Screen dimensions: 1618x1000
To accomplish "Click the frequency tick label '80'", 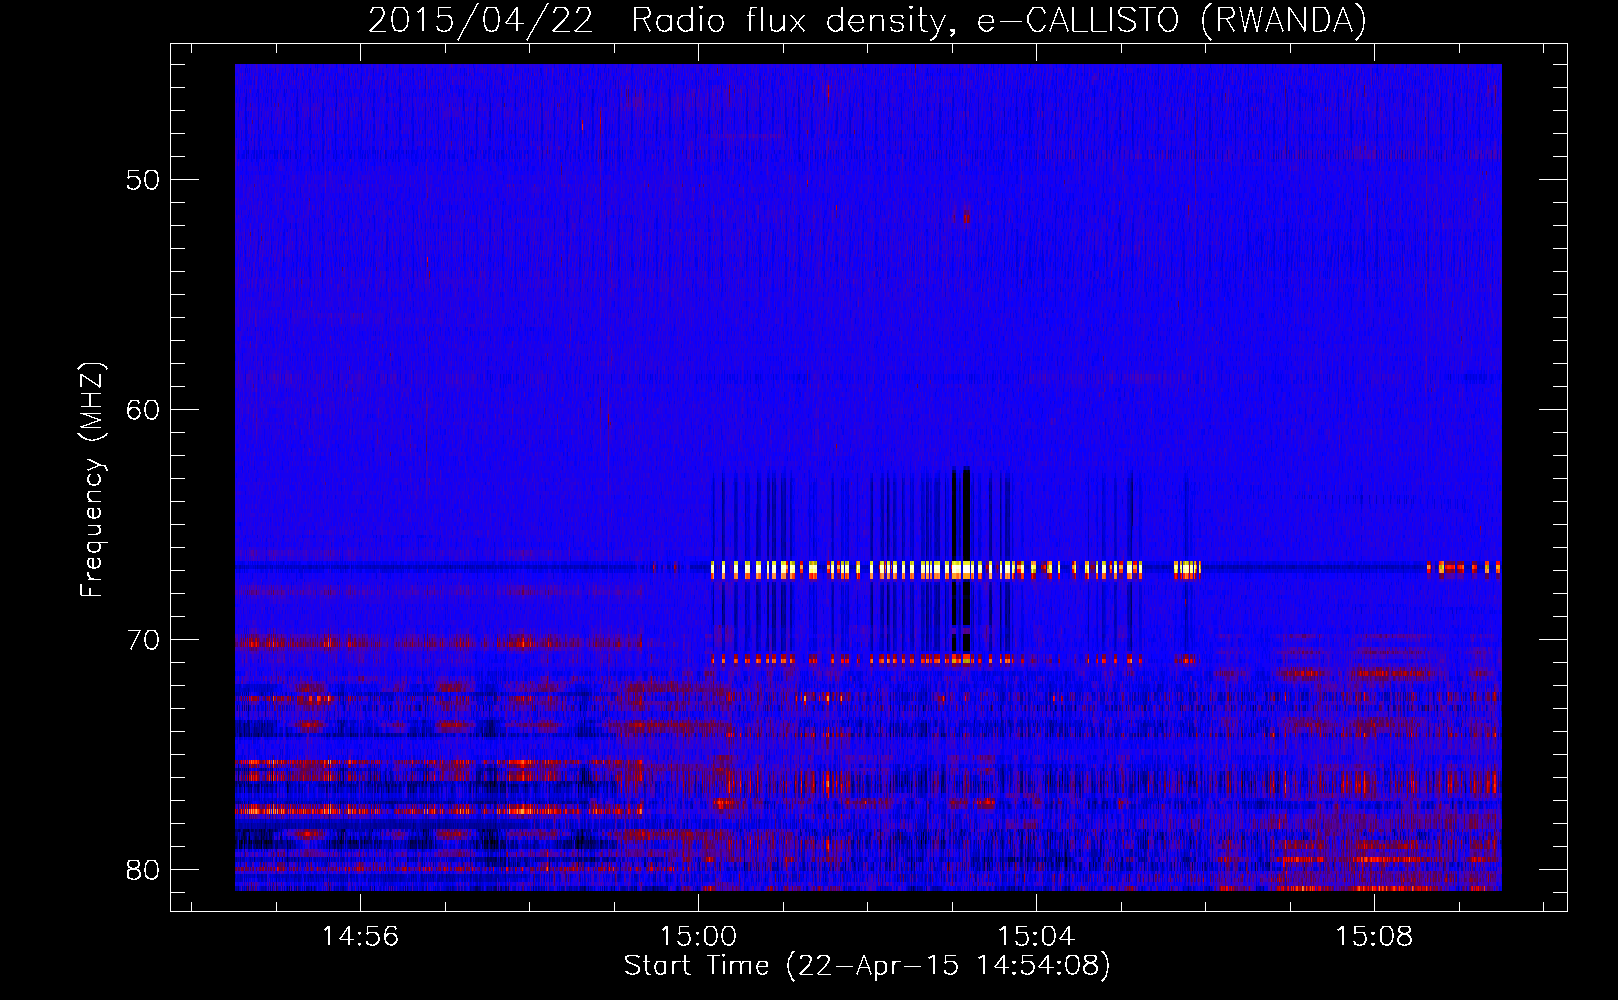I will coord(143,870).
